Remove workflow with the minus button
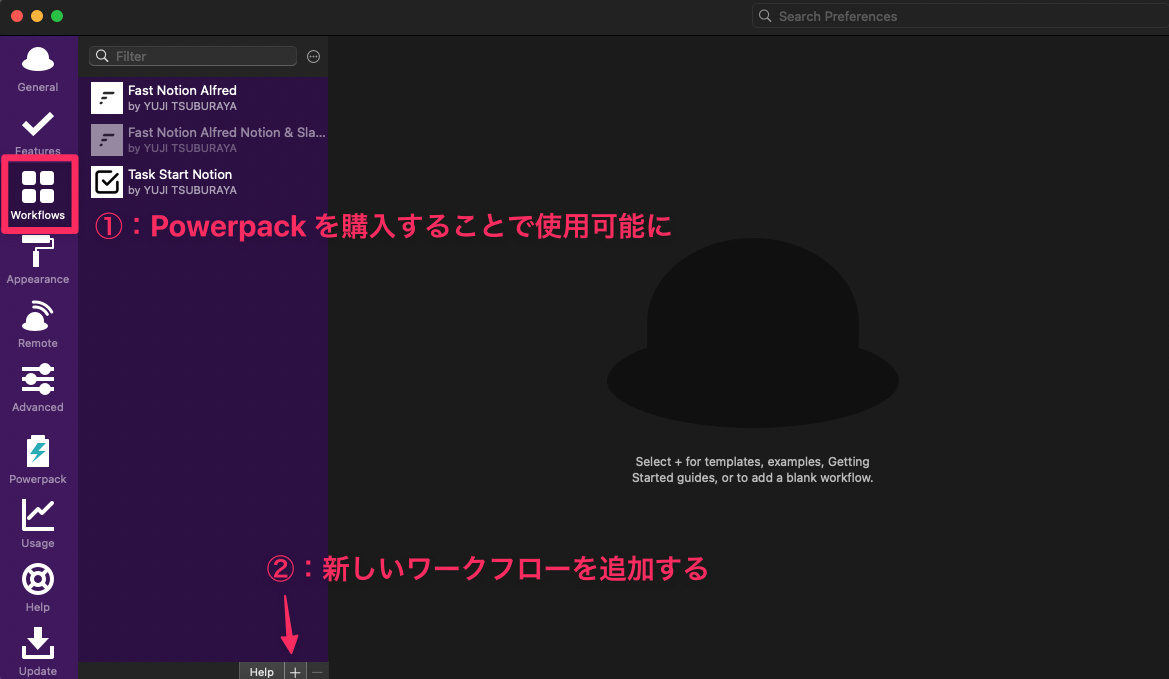Viewport: 1169px width, 679px height. (x=318, y=672)
